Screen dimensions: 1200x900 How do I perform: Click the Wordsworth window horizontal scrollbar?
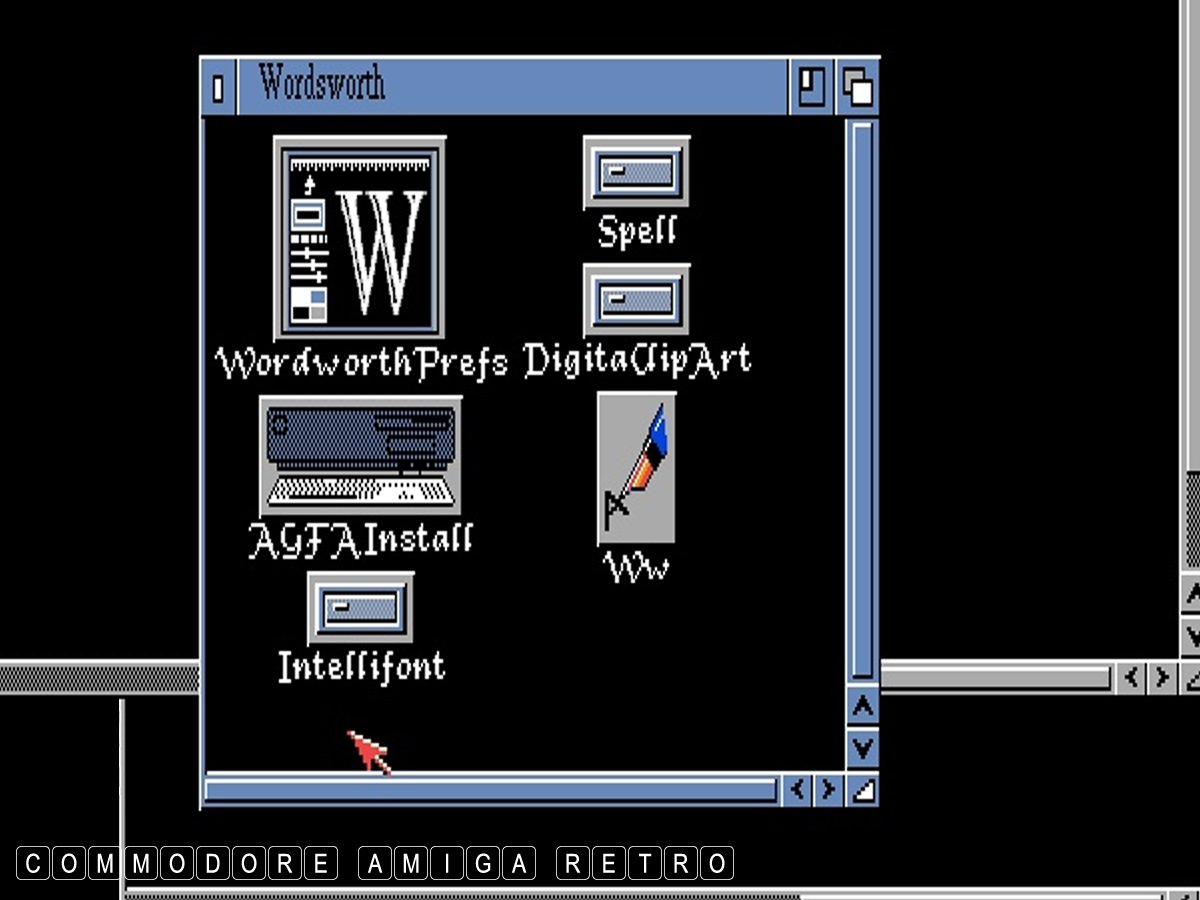pos(490,790)
